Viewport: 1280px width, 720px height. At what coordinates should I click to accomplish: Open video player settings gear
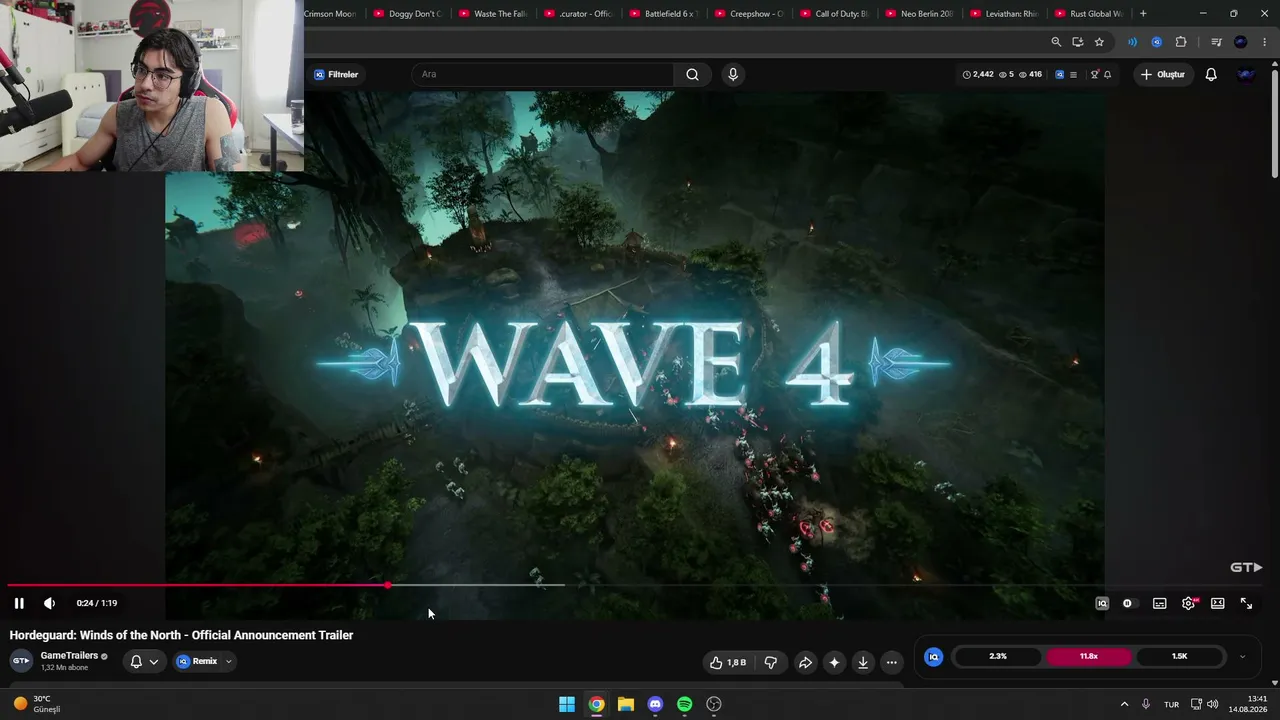1189,603
